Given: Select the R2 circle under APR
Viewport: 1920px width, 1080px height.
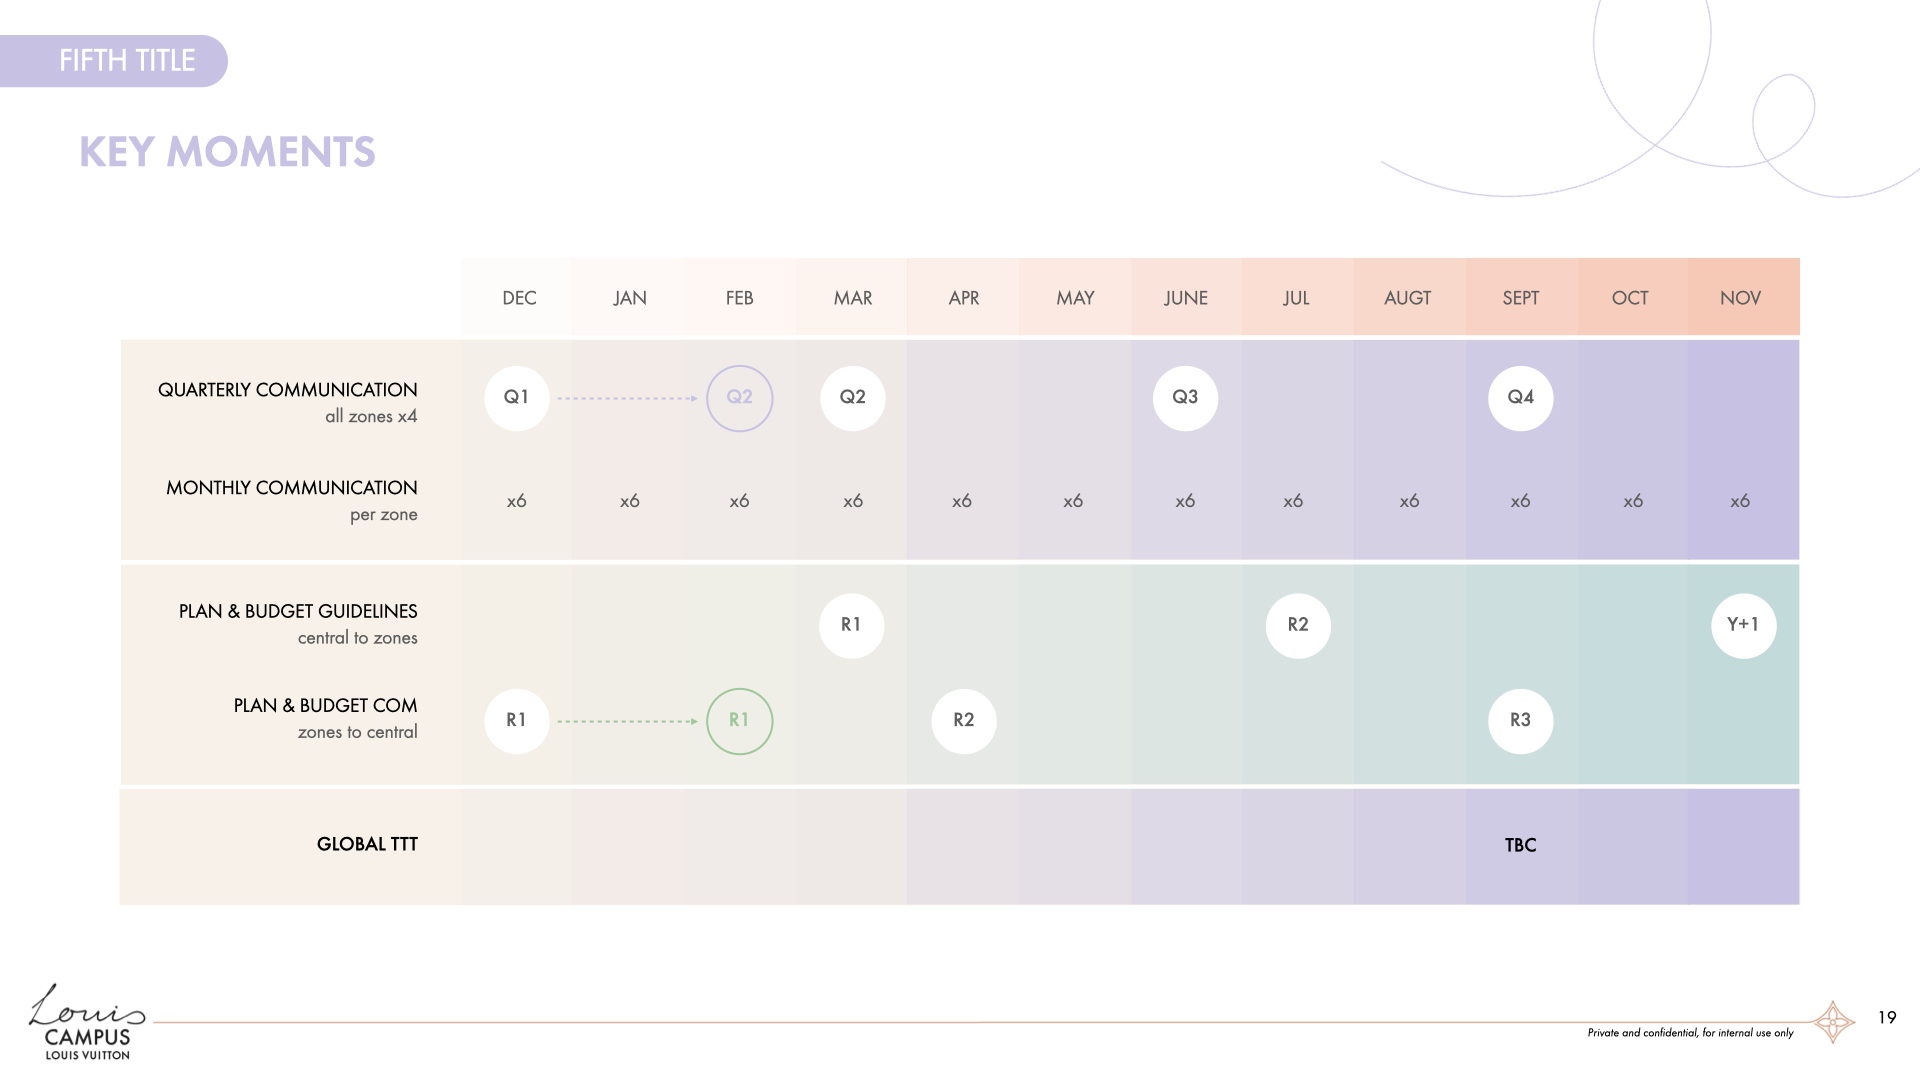Looking at the screenshot, I should (x=963, y=721).
